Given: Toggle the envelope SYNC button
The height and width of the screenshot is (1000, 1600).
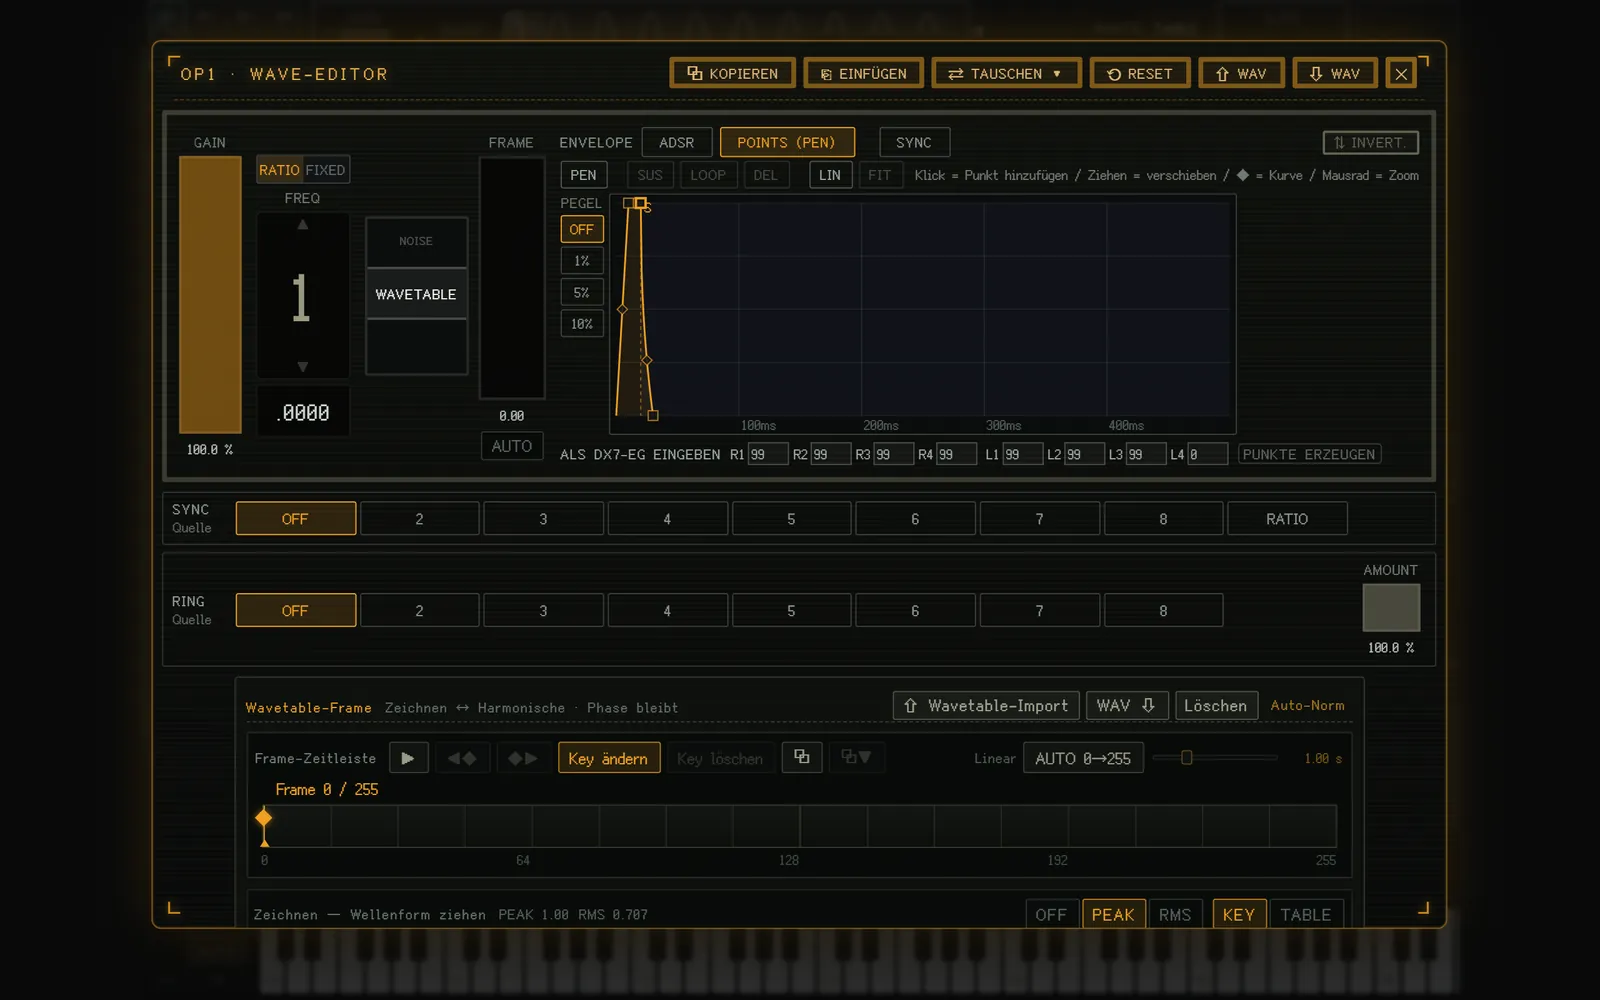Looking at the screenshot, I should point(914,142).
